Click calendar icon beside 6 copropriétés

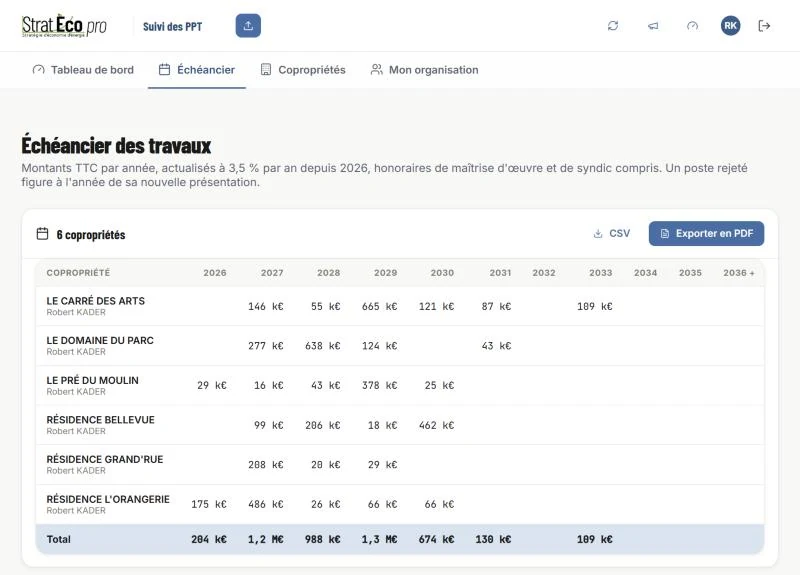[42, 234]
